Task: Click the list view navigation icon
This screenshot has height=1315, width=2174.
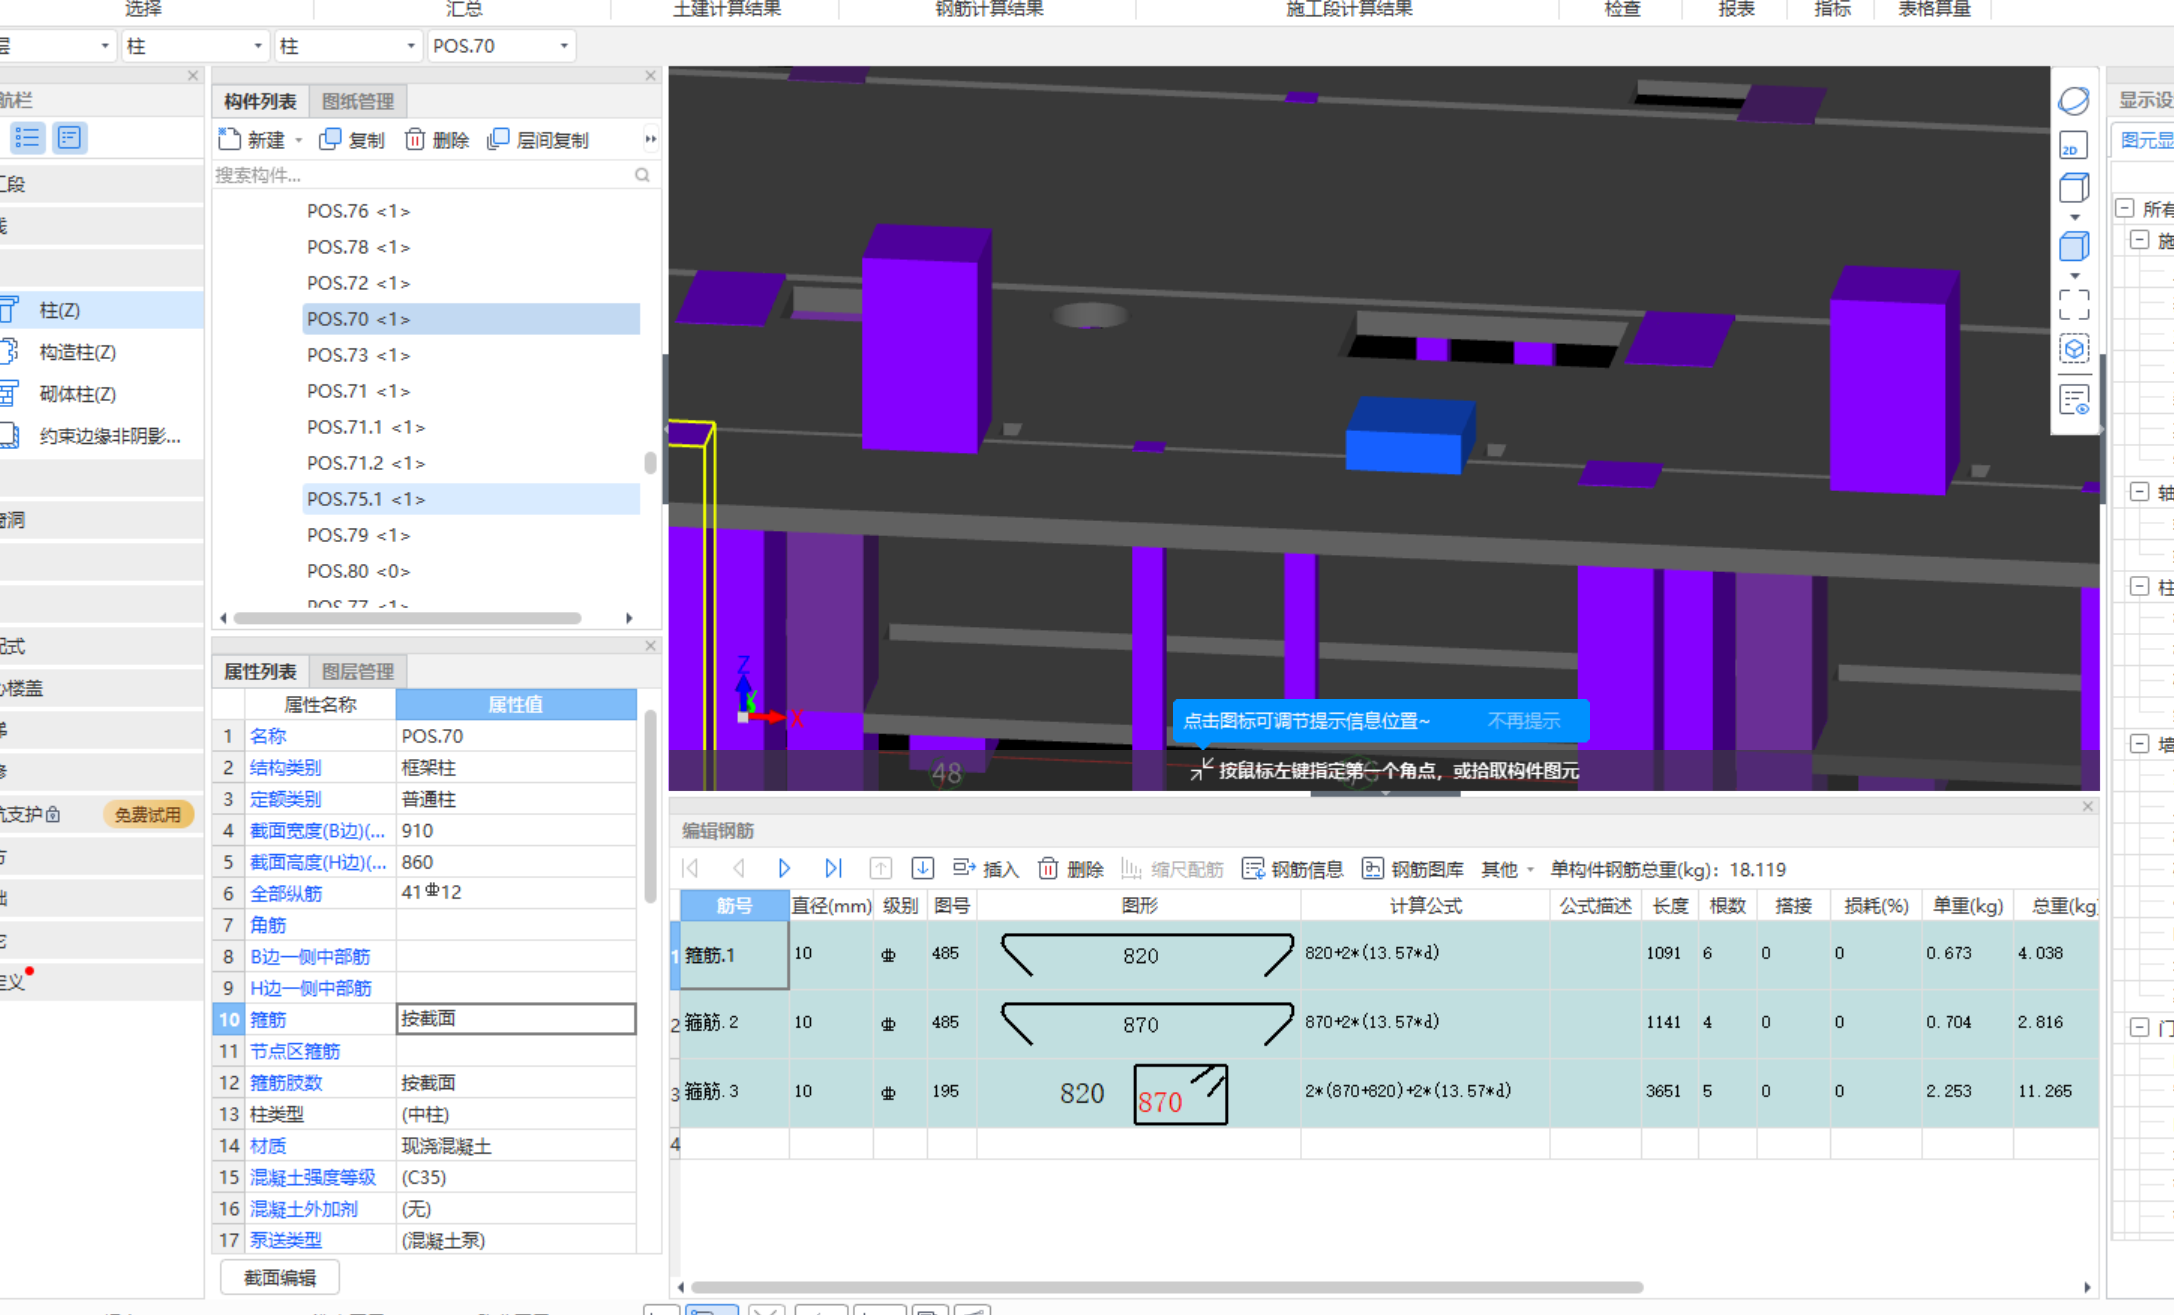Action: coord(27,137)
